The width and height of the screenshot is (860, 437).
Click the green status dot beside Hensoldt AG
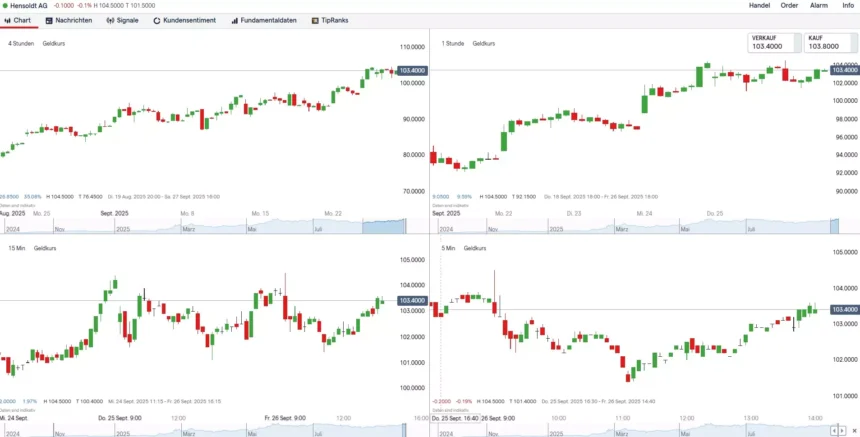point(4,6)
